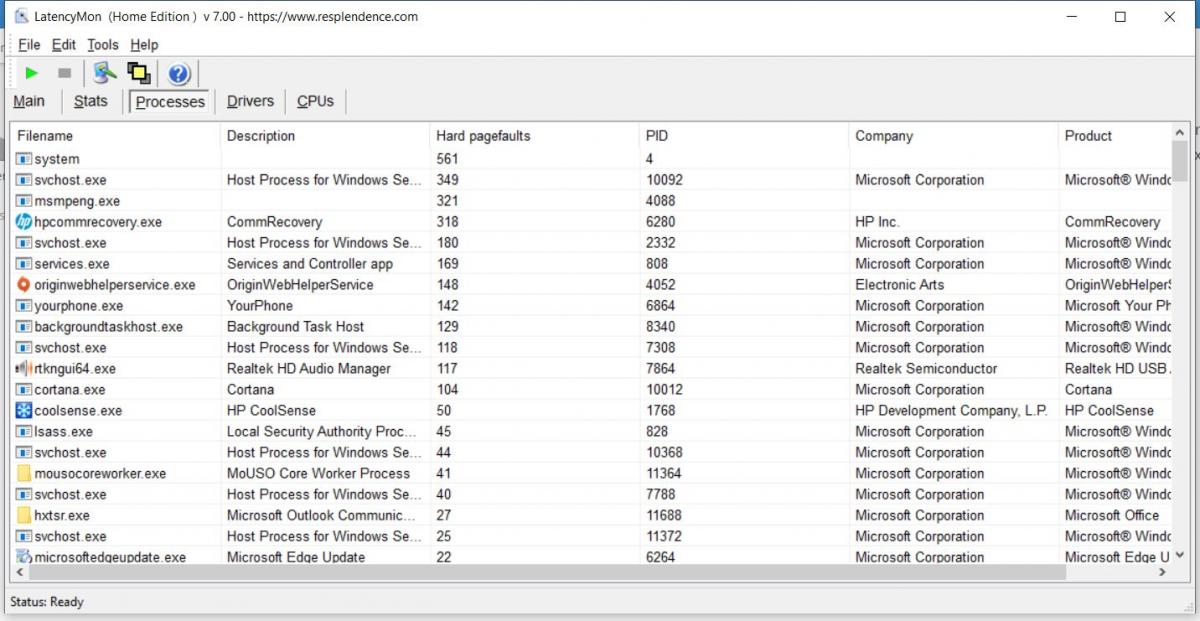Start monitoring with the green play icon
The image size is (1200, 621).
tap(32, 73)
